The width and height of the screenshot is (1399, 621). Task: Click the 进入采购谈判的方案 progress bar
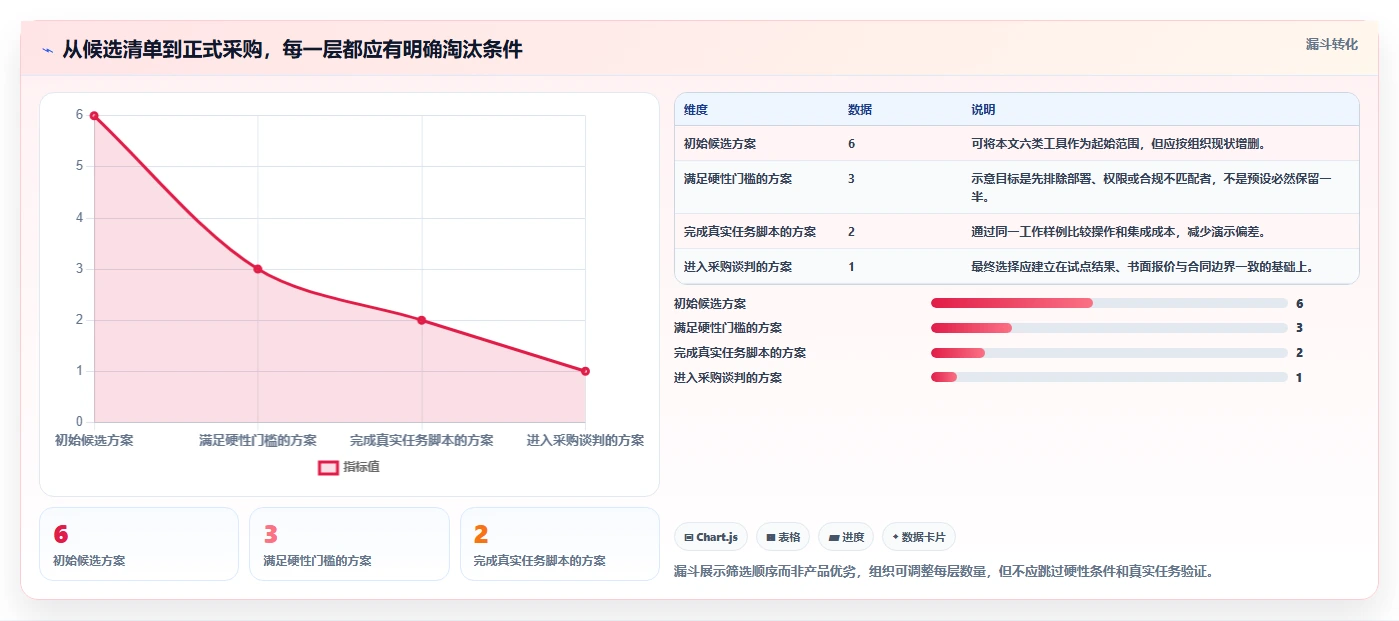pos(1109,377)
